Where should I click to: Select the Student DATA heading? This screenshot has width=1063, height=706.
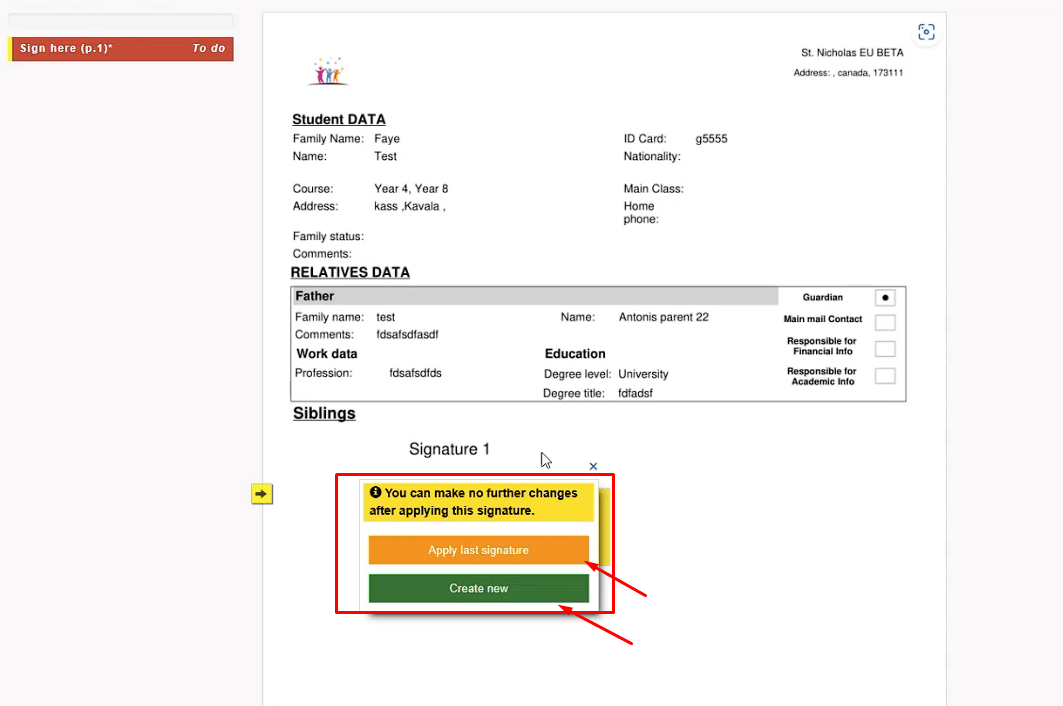click(338, 120)
